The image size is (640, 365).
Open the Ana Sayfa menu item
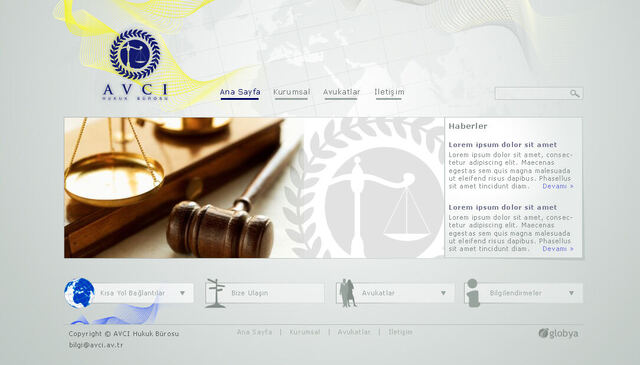pos(240,92)
